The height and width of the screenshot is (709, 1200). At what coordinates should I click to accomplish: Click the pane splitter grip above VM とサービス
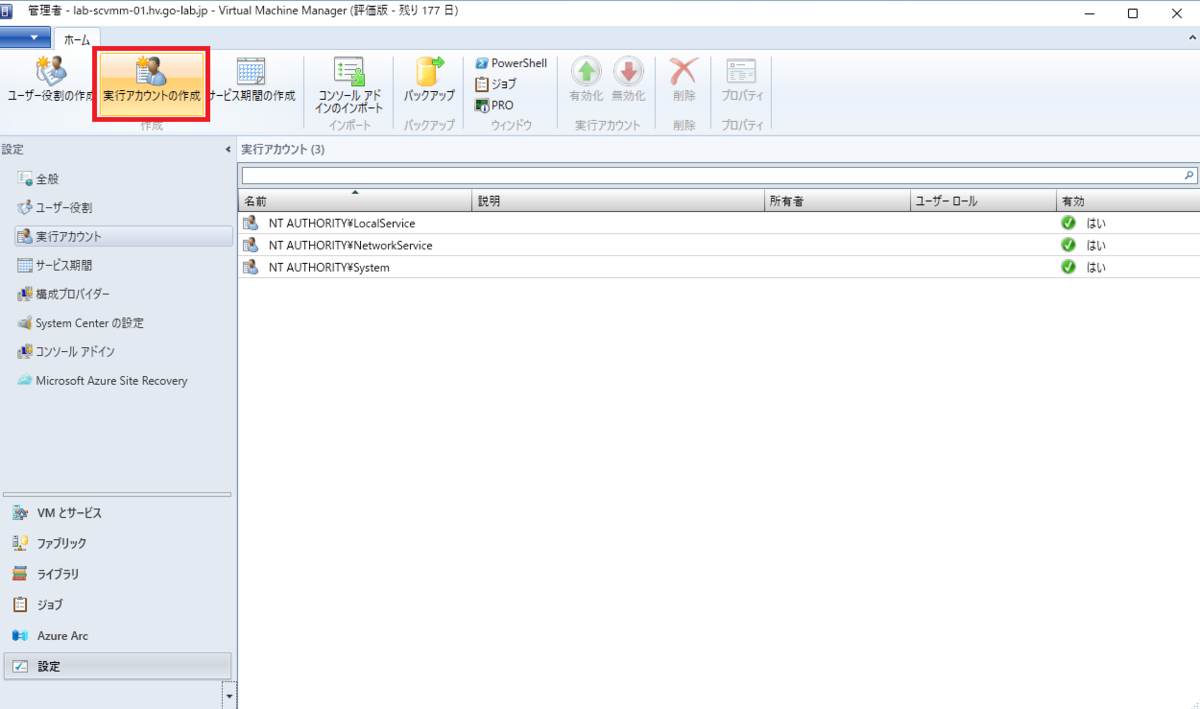coord(118,494)
